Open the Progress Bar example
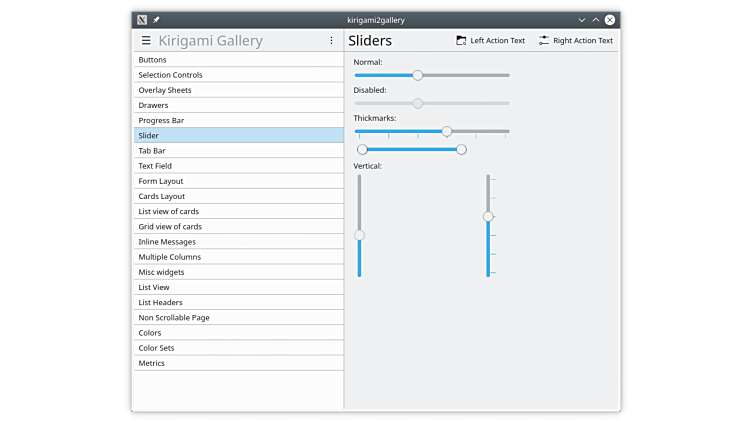The height and width of the screenshot is (423, 752). (161, 120)
